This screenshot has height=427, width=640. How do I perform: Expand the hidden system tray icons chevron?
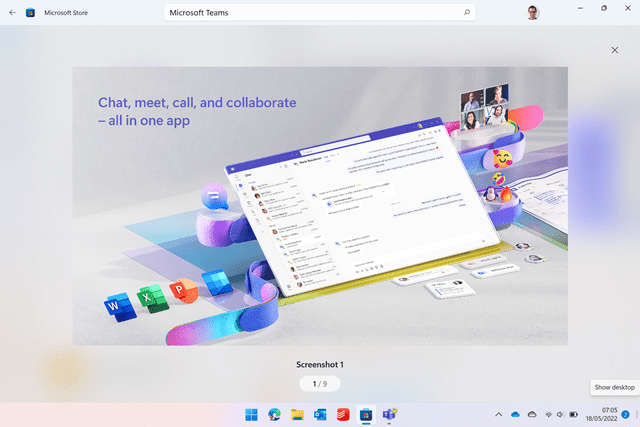coord(498,415)
